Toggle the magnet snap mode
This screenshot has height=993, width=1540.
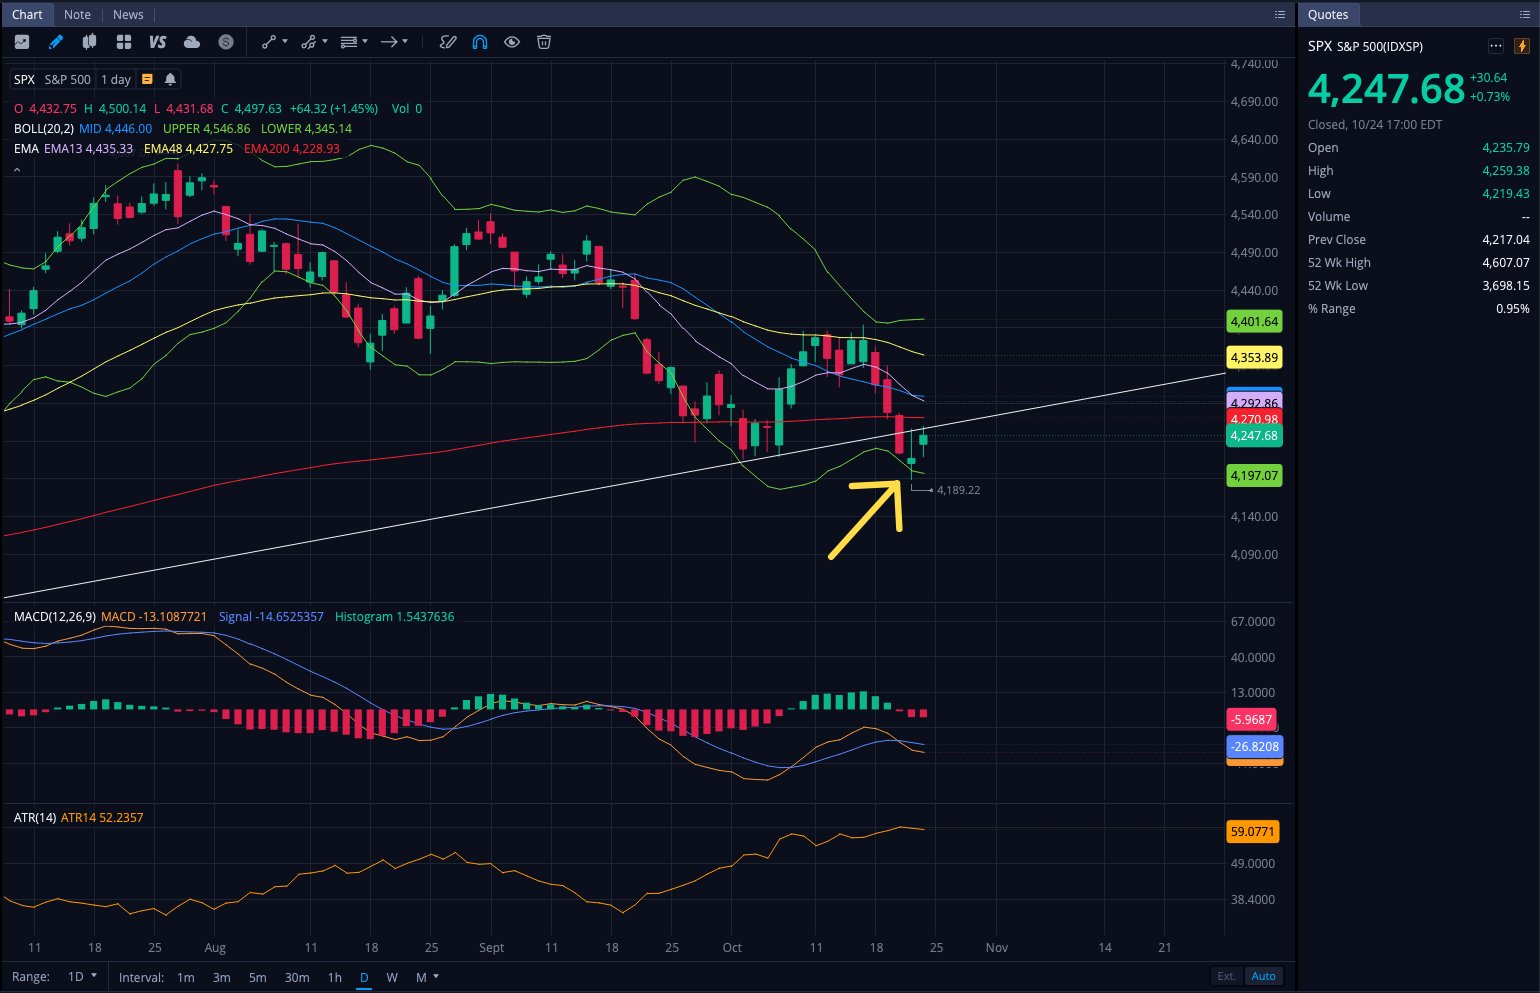point(480,42)
